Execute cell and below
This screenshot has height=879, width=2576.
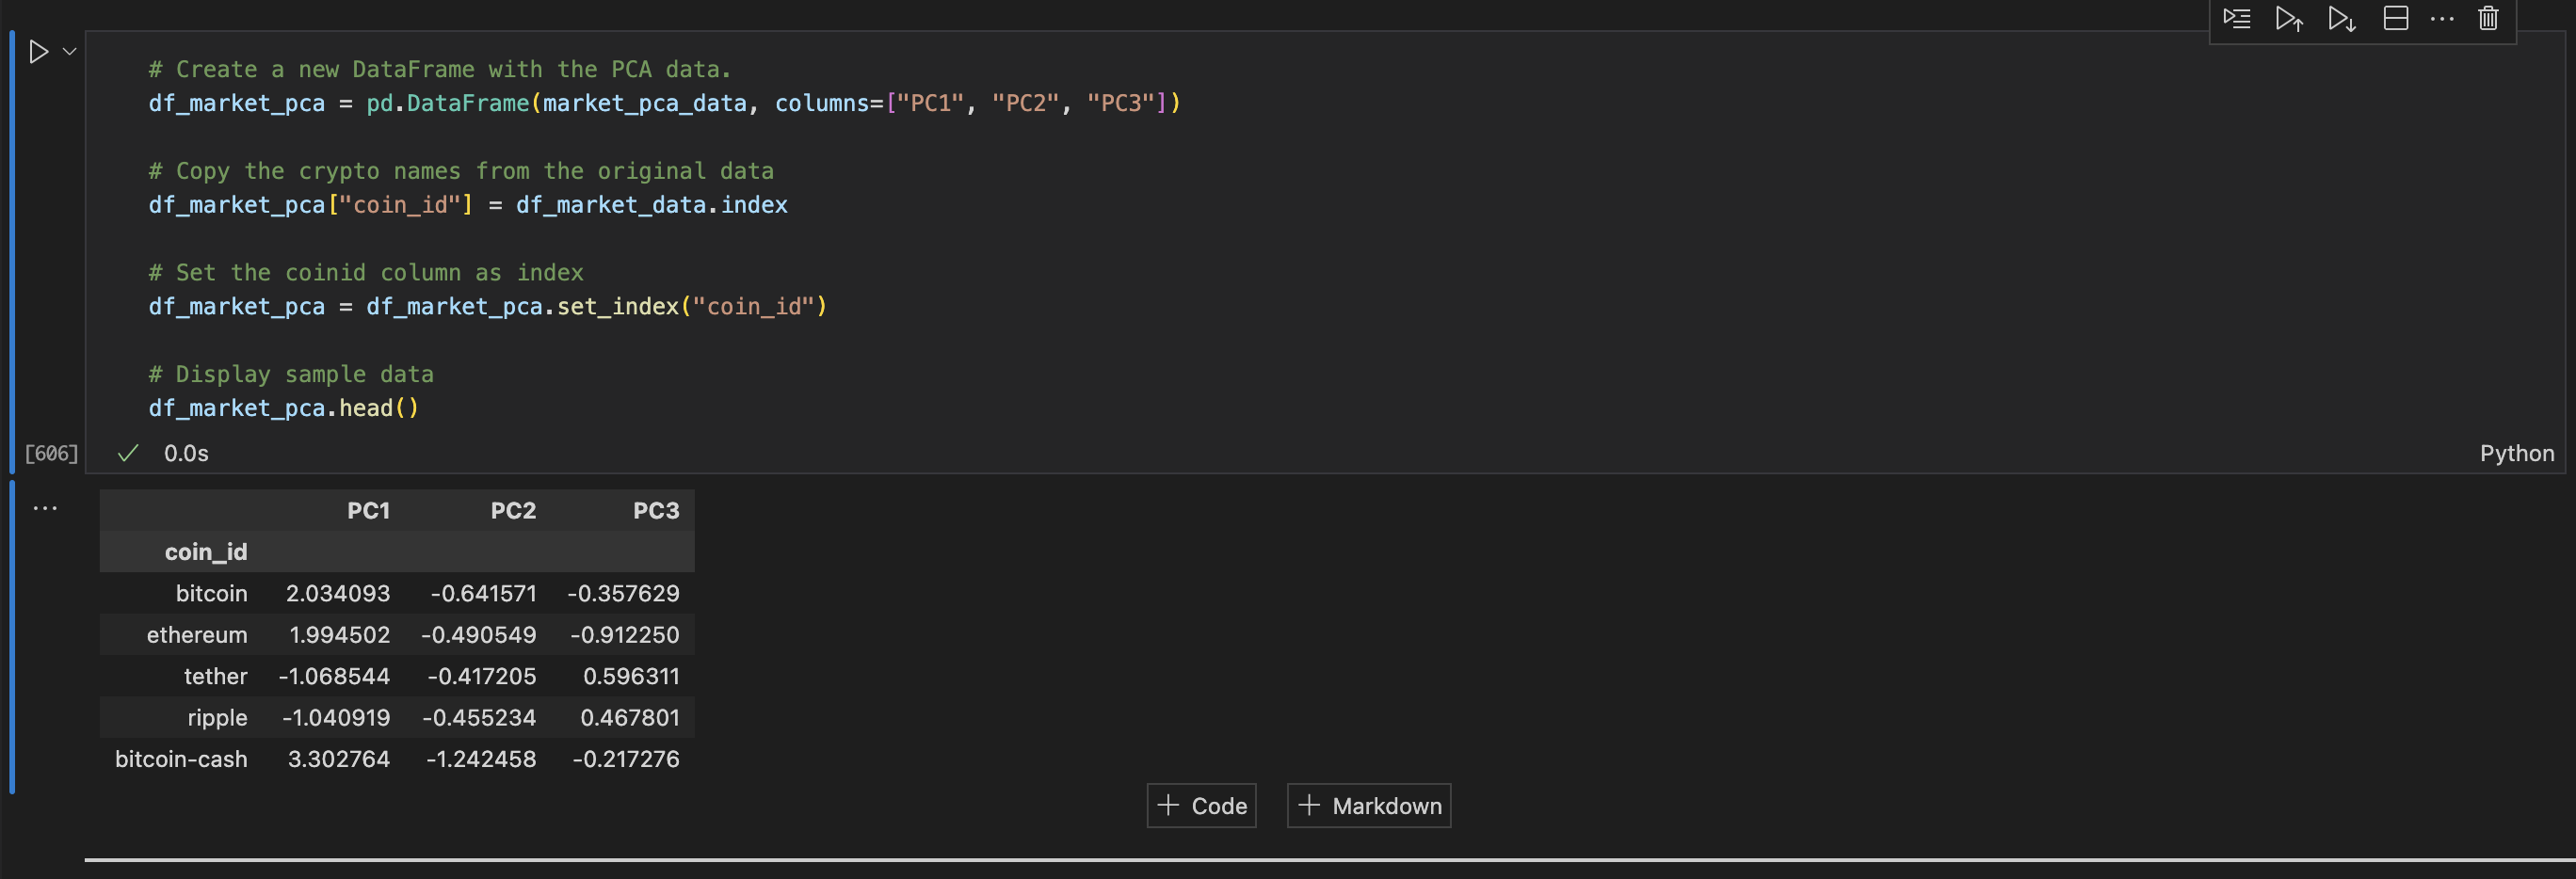(x=2341, y=18)
